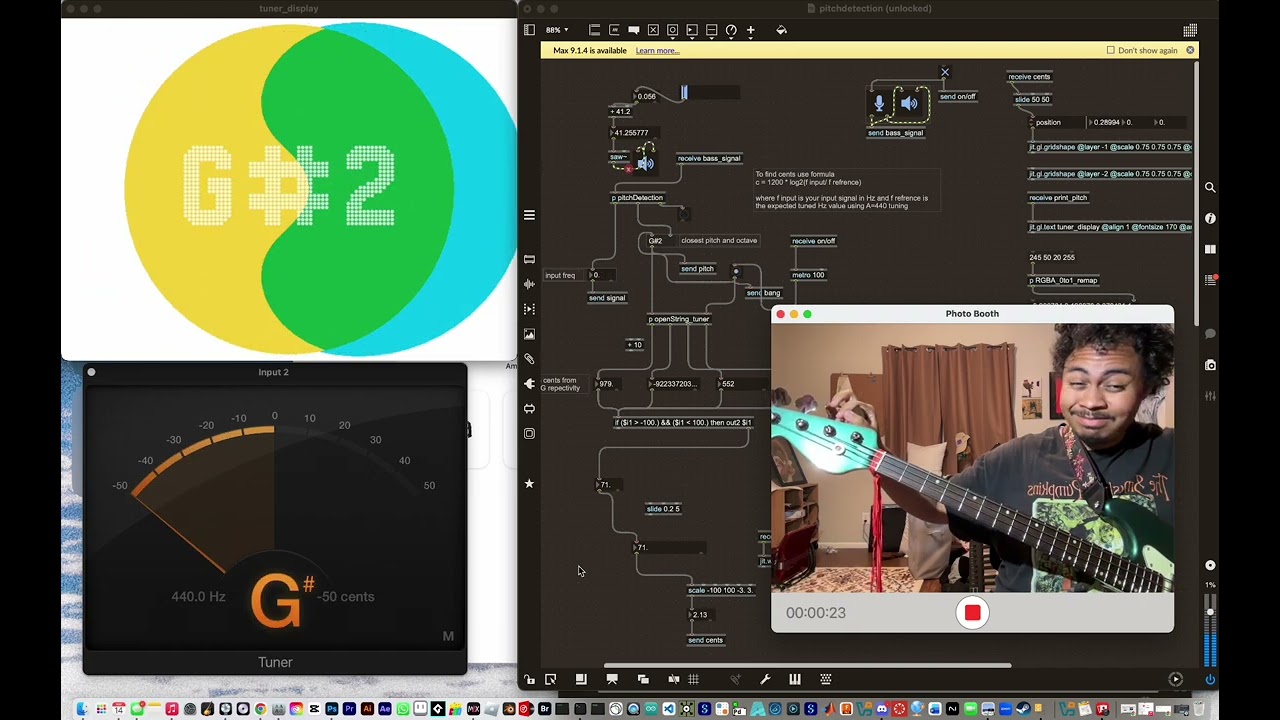Select the 0.056 number box
The width and height of the screenshot is (1280, 720).
(x=645, y=97)
